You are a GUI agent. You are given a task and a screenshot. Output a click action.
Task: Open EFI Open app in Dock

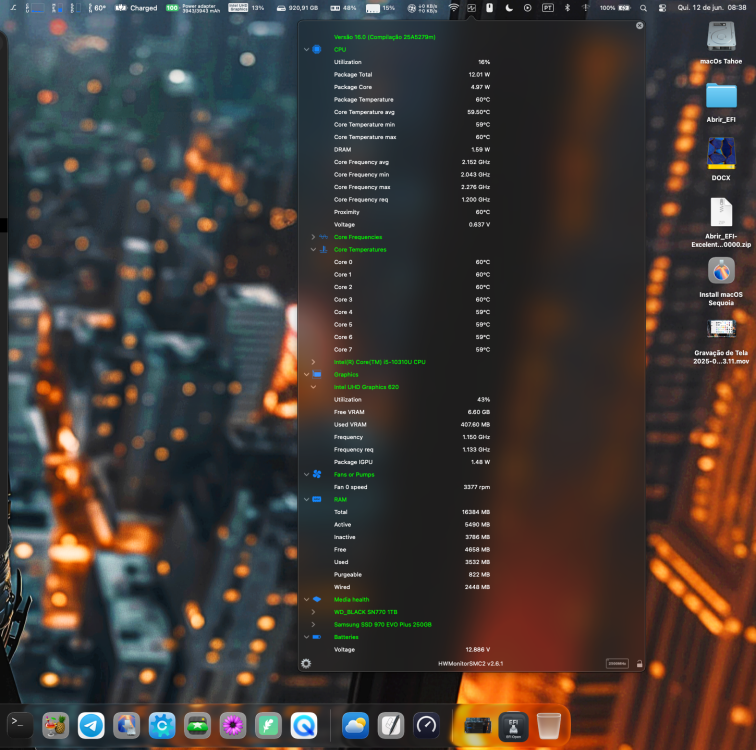(513, 726)
